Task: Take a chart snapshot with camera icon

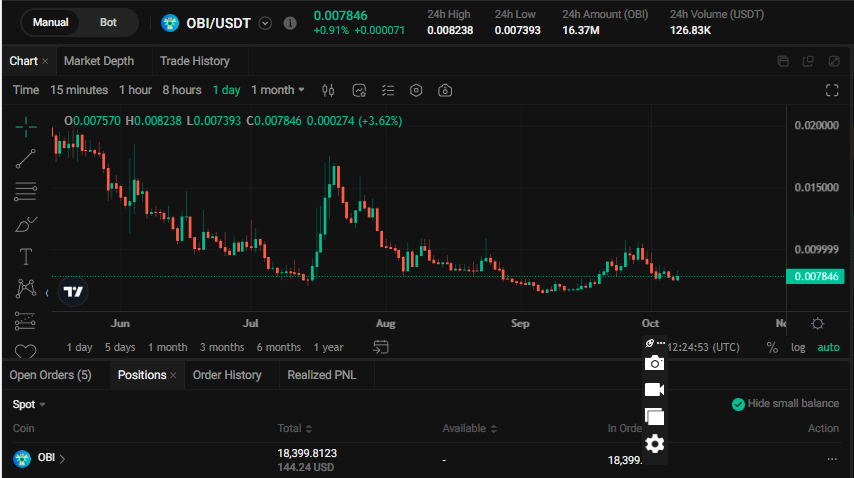Action: click(x=445, y=90)
